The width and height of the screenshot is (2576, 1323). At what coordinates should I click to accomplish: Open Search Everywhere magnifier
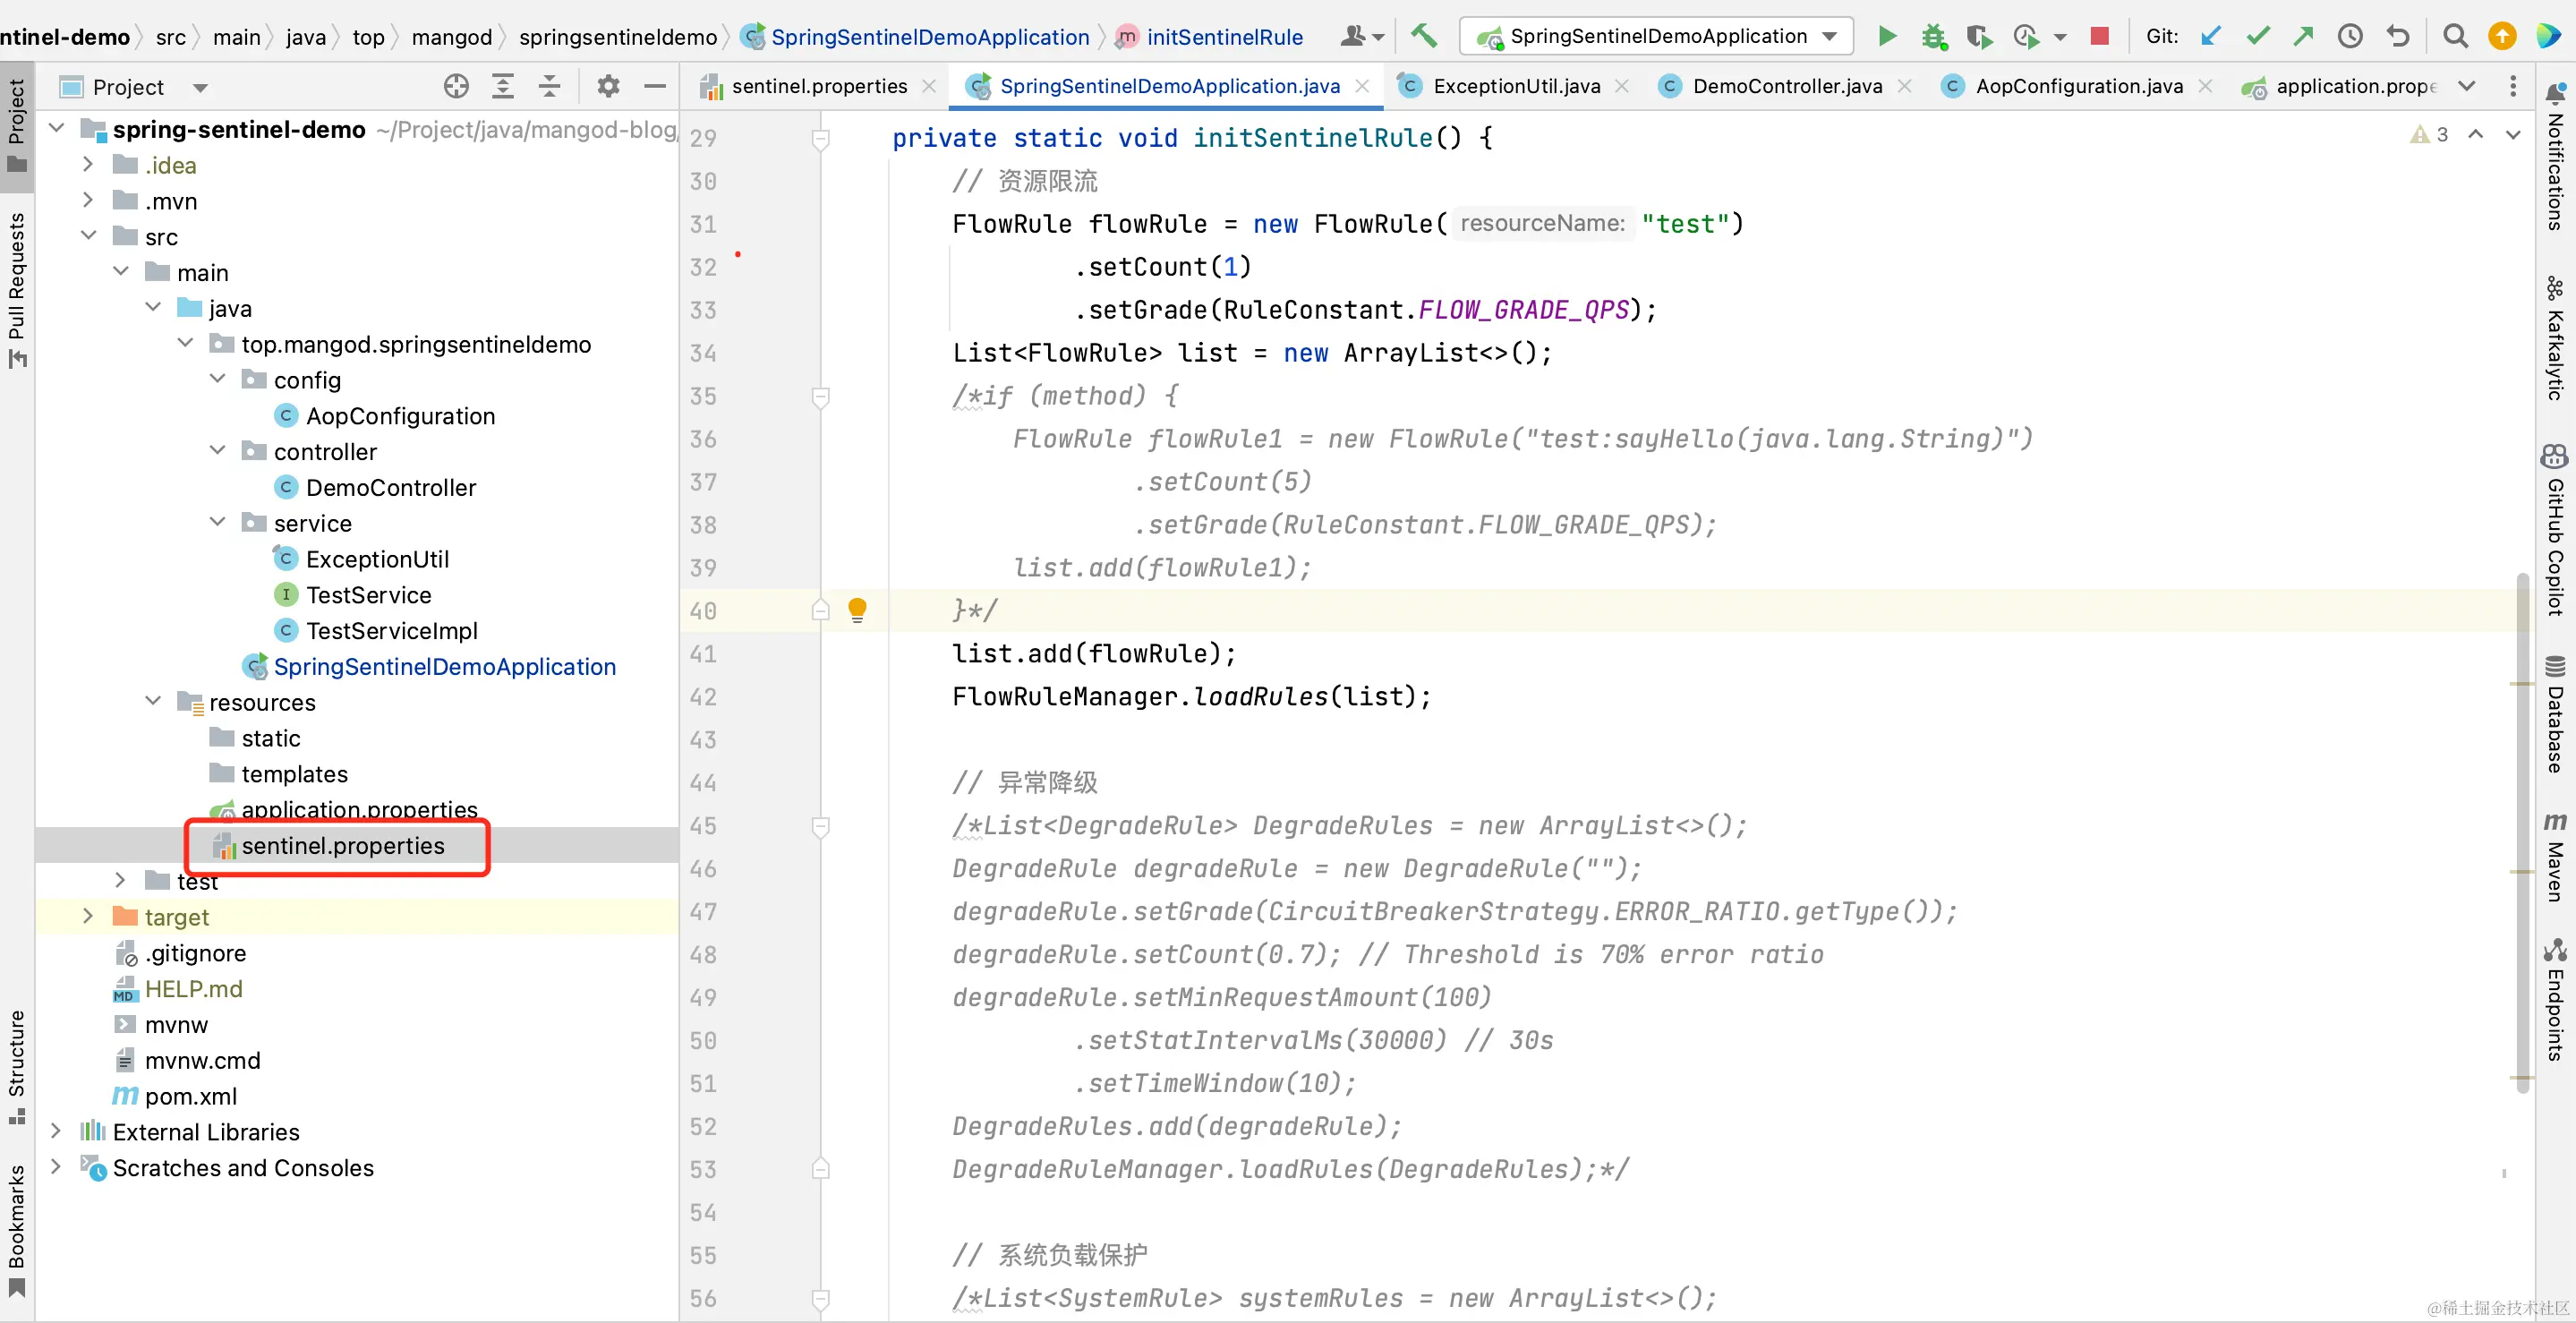[2454, 37]
